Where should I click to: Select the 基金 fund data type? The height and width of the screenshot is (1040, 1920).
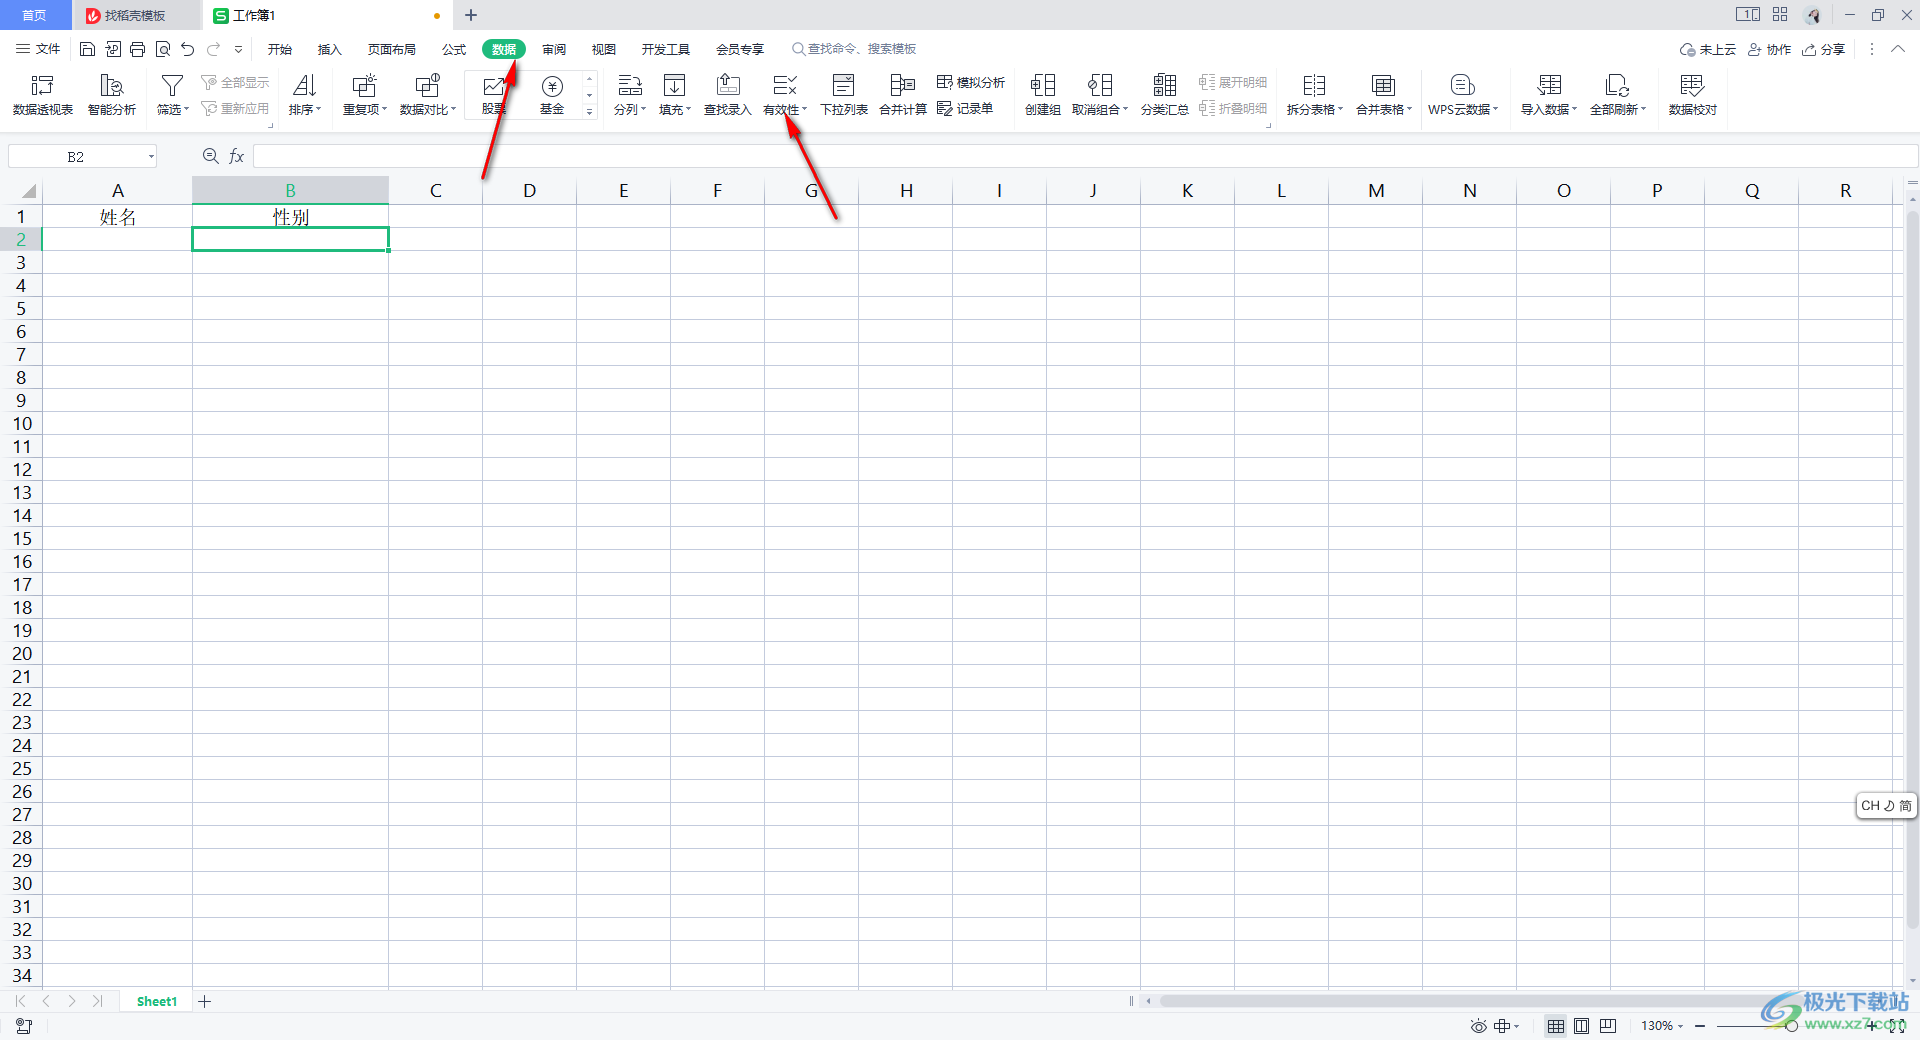coord(552,95)
